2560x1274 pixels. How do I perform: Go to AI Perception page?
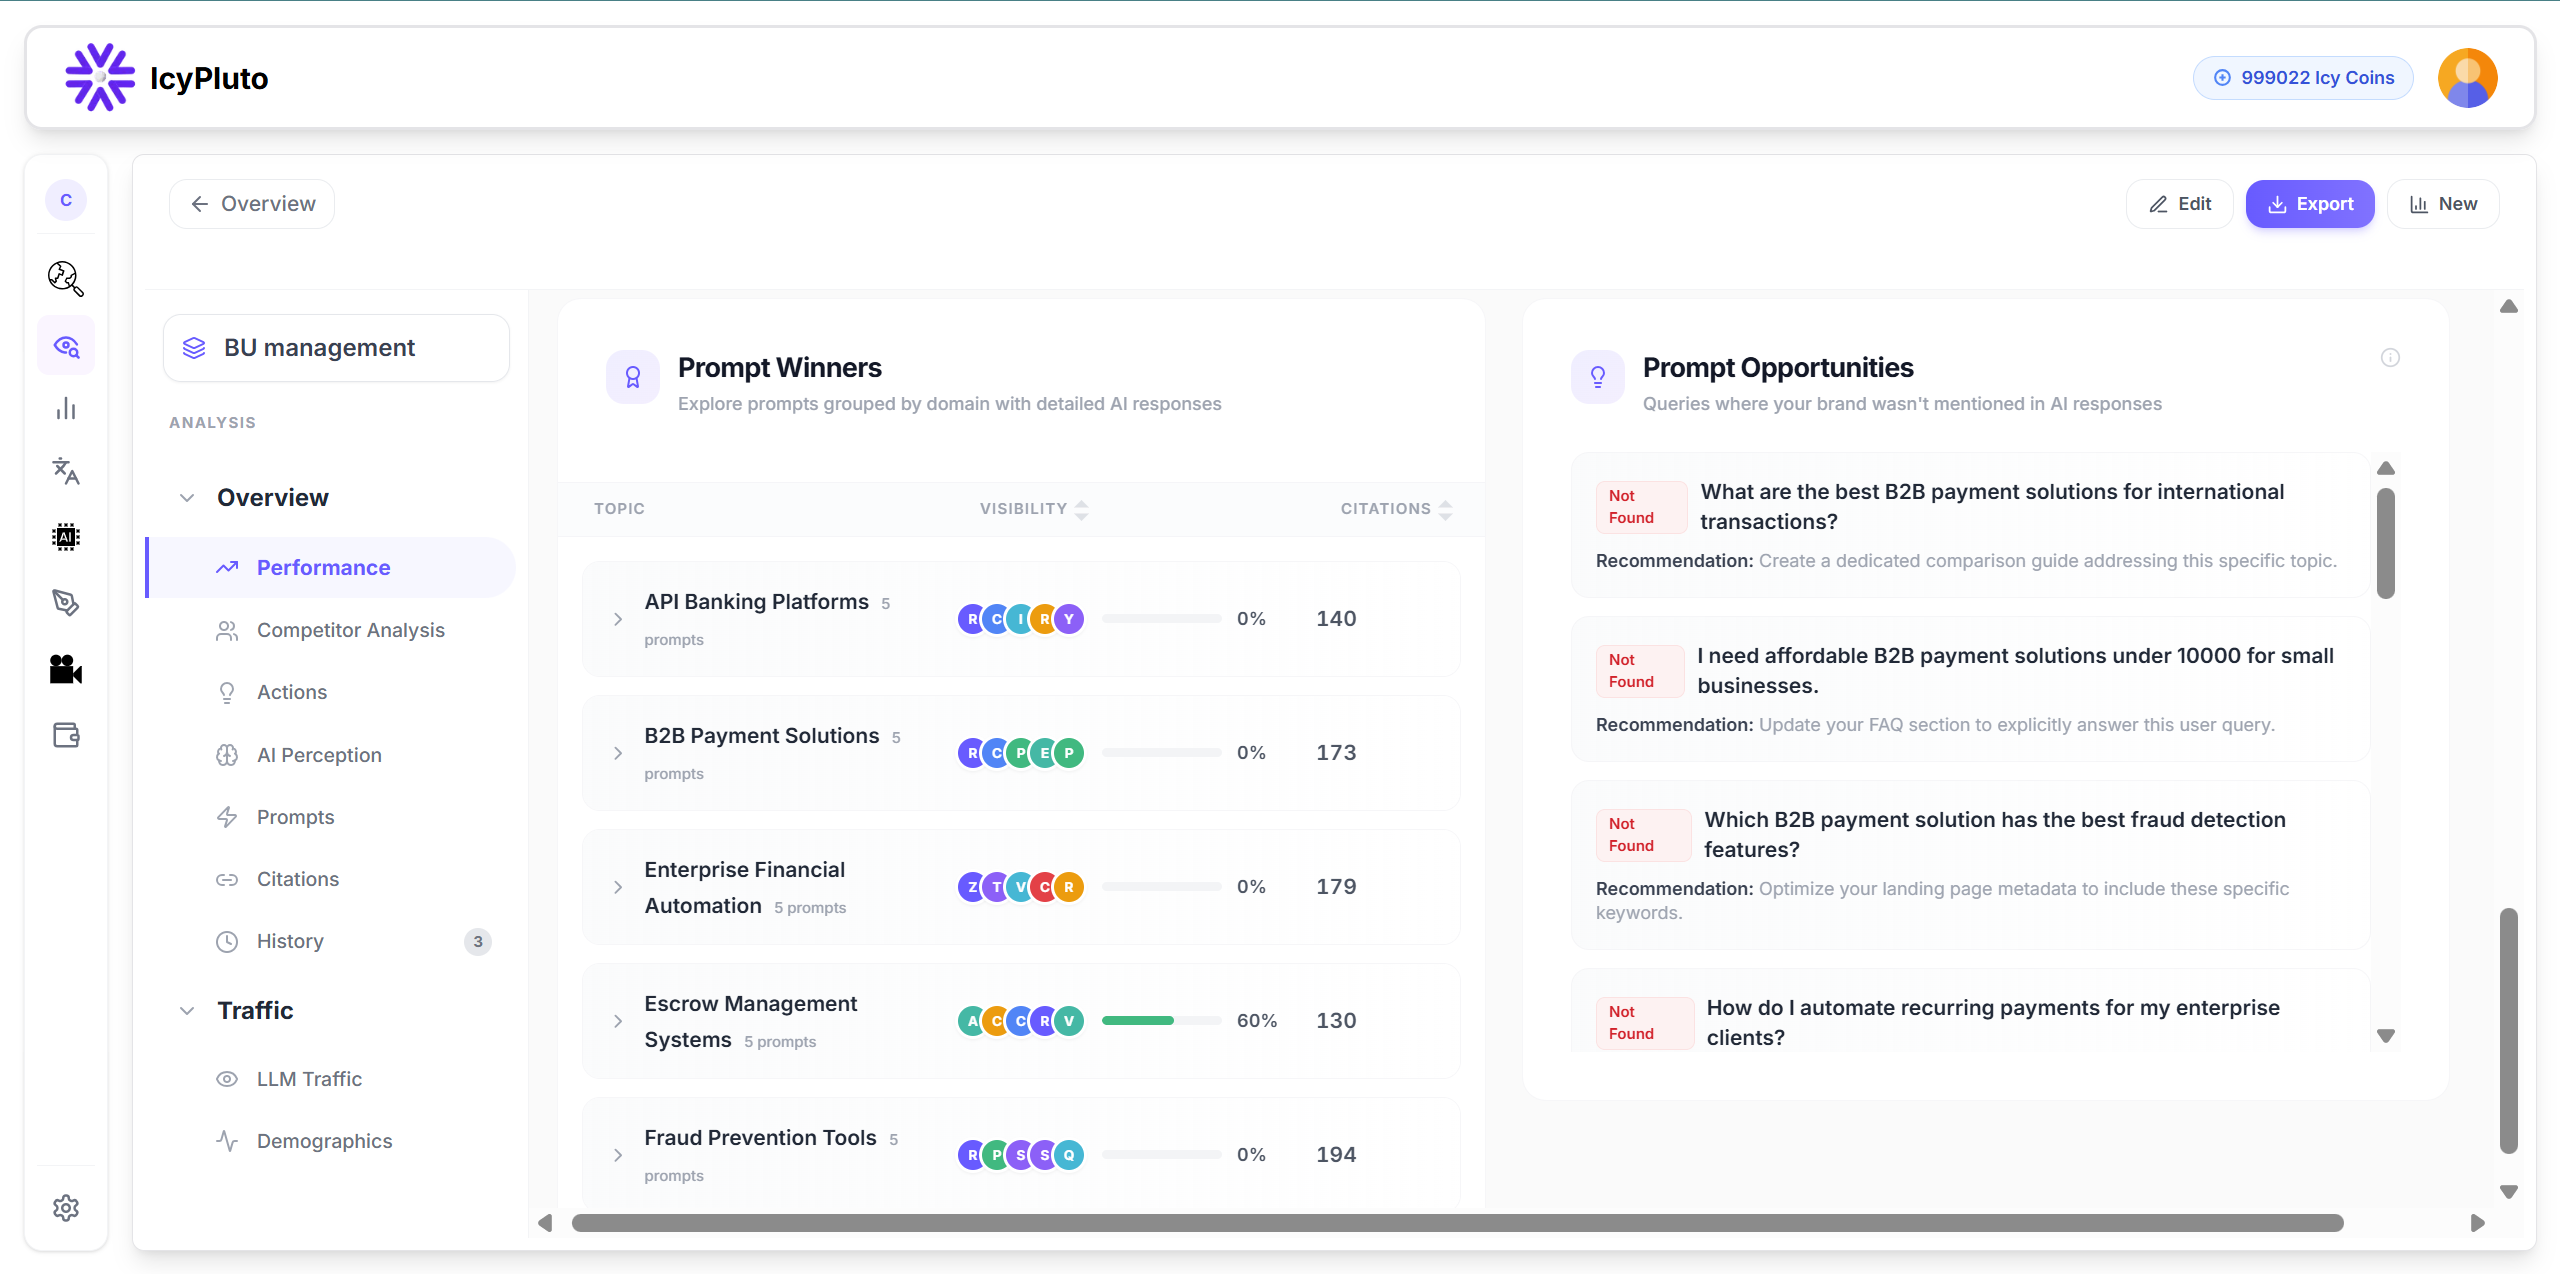pos(319,755)
